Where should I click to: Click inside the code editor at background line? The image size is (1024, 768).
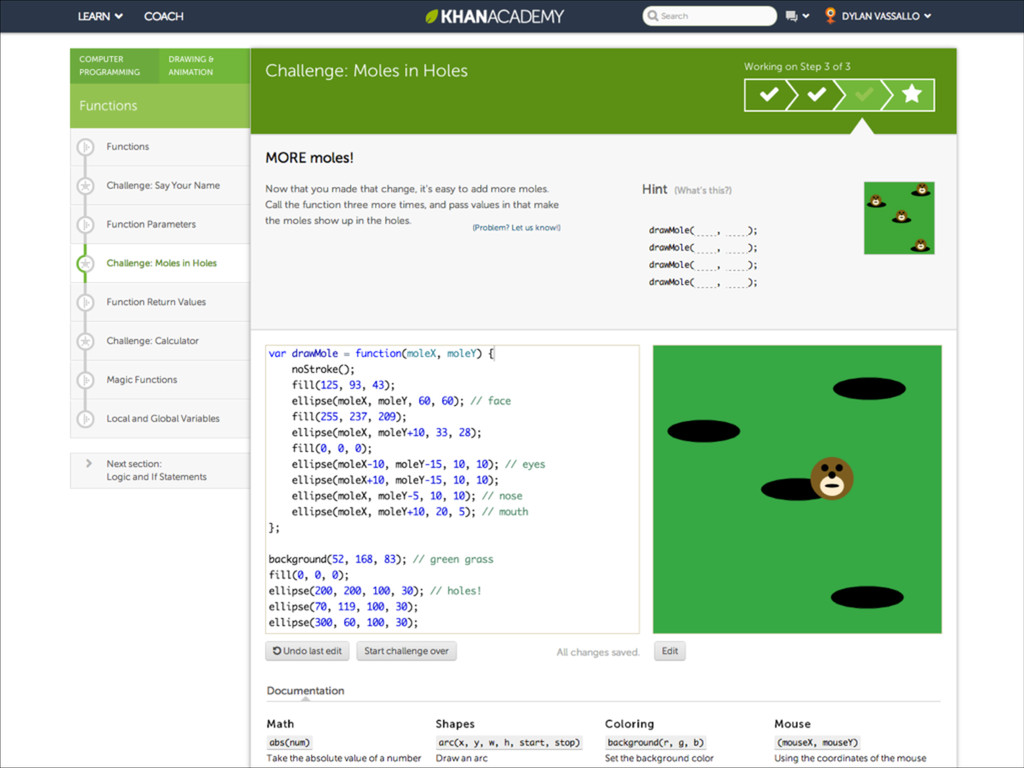tap(381, 559)
